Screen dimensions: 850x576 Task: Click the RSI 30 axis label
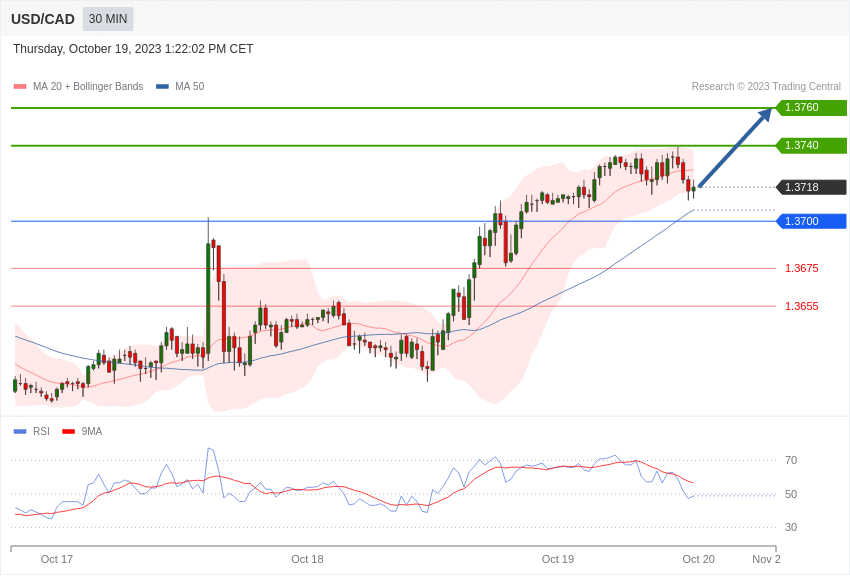(x=791, y=527)
